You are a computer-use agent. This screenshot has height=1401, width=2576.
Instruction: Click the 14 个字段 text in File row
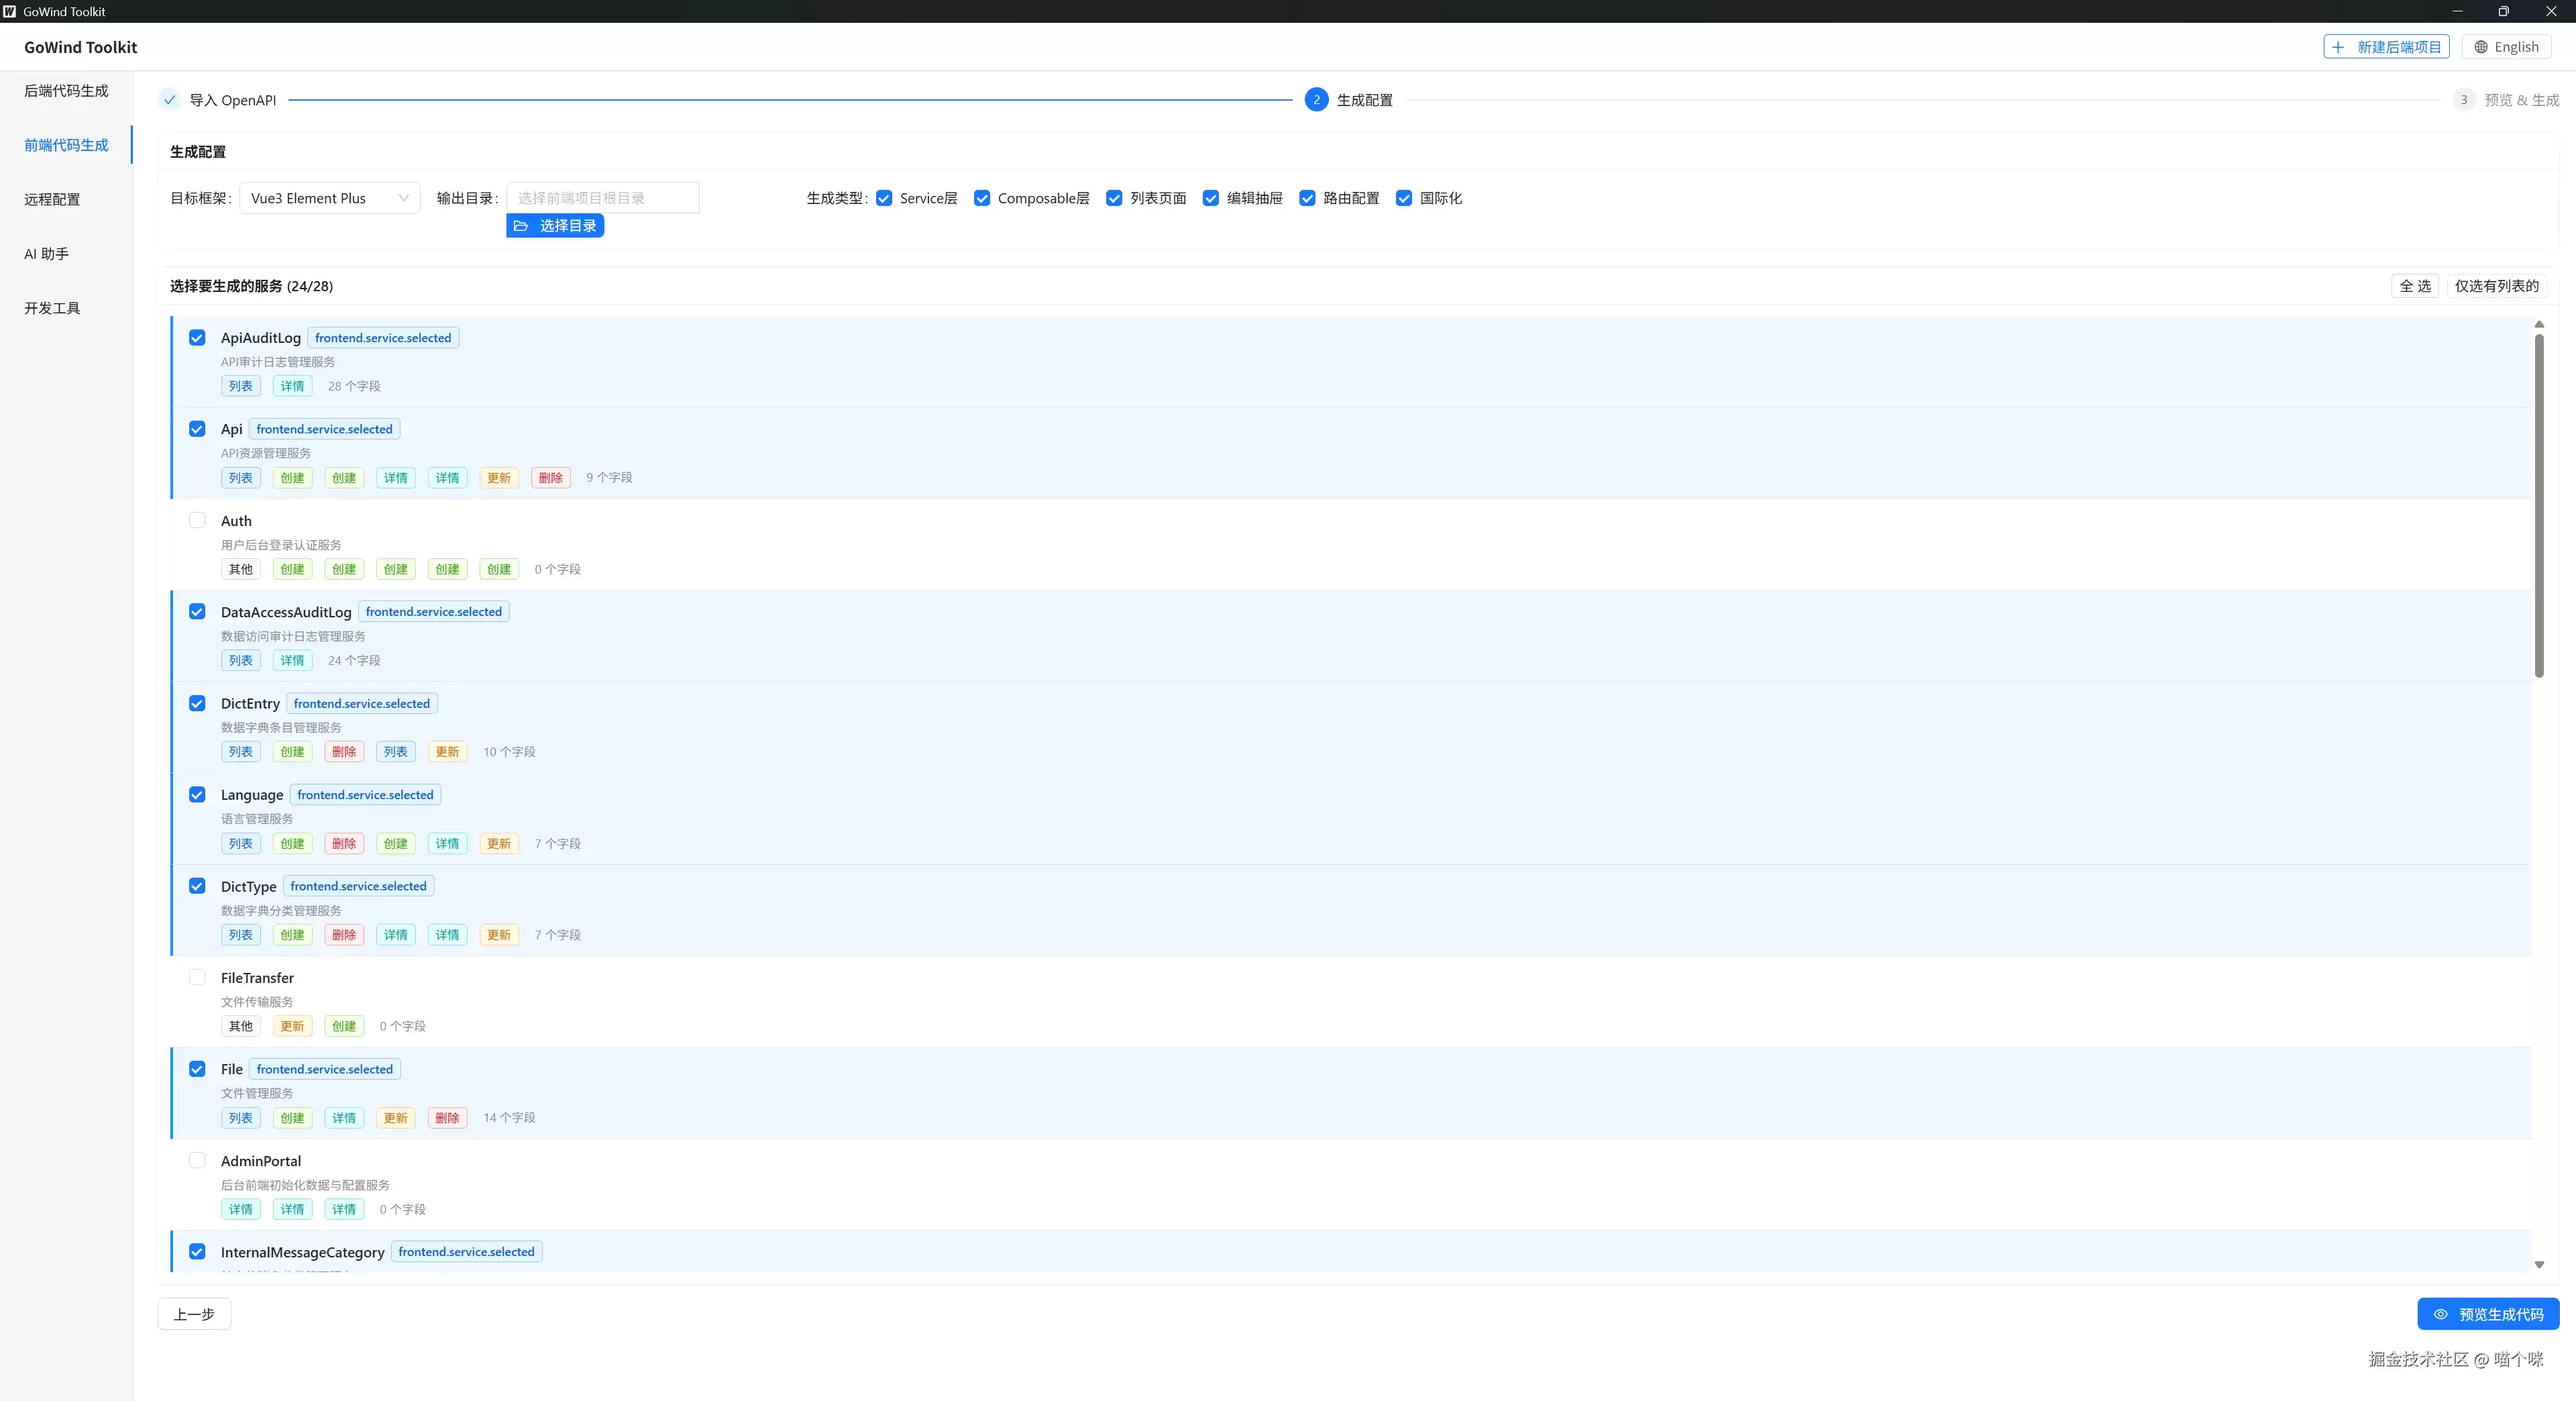tap(509, 1118)
